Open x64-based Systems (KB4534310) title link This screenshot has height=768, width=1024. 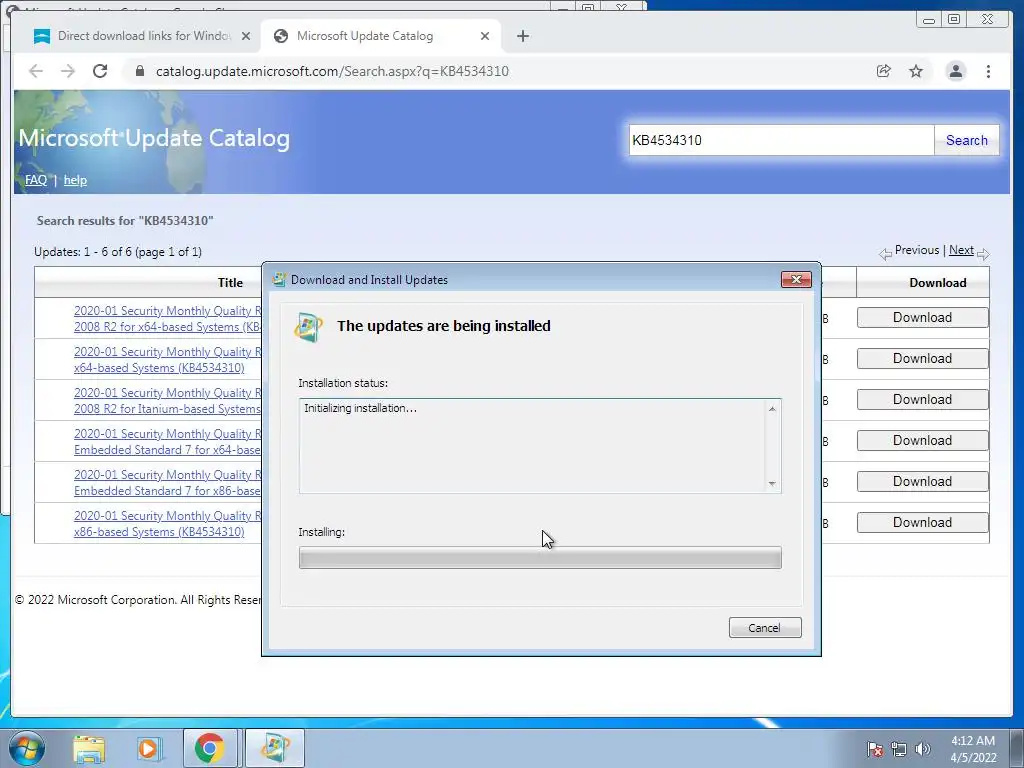(x=167, y=360)
